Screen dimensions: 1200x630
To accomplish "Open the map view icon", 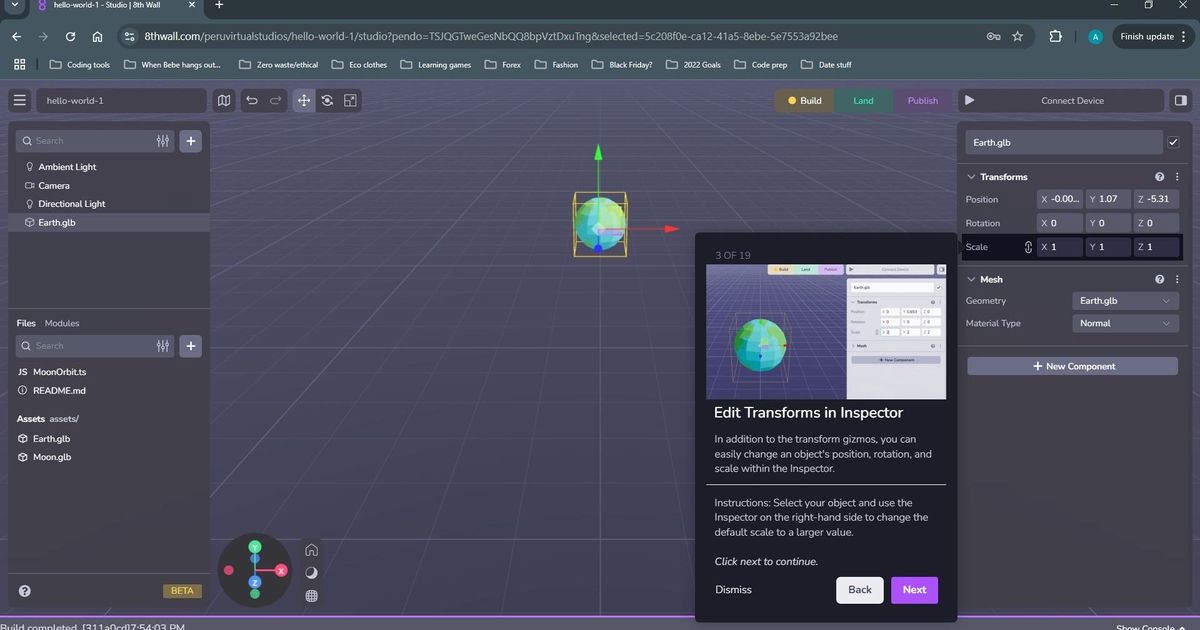I will [224, 100].
